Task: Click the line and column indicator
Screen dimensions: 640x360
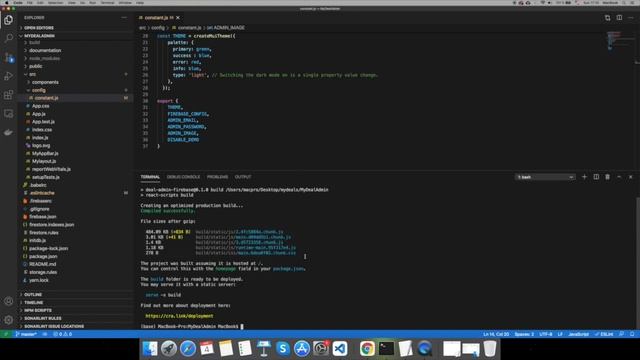Action: coord(496,334)
